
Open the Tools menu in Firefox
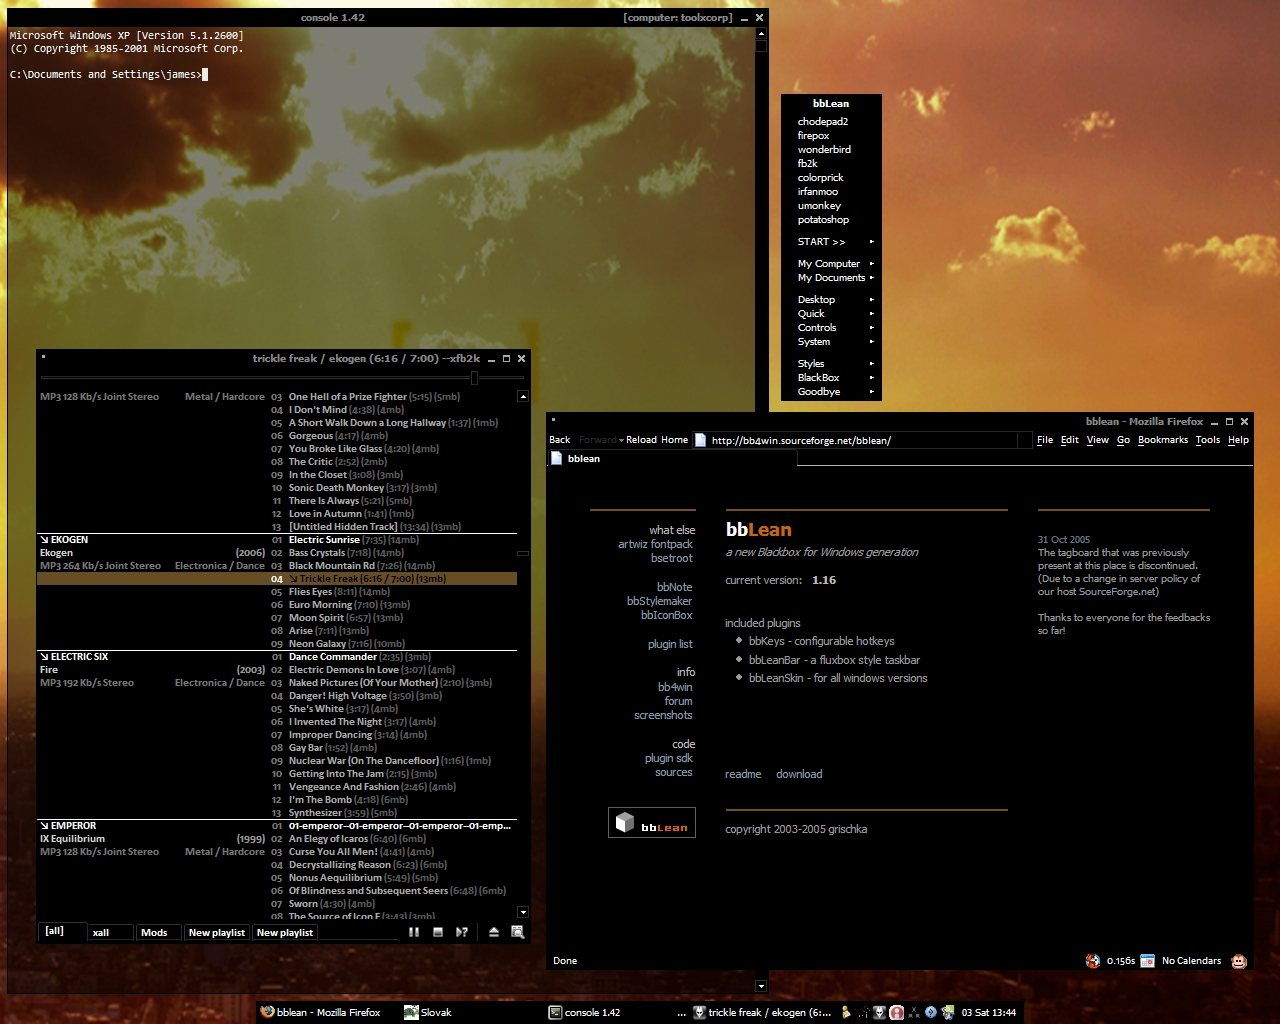(x=1208, y=440)
